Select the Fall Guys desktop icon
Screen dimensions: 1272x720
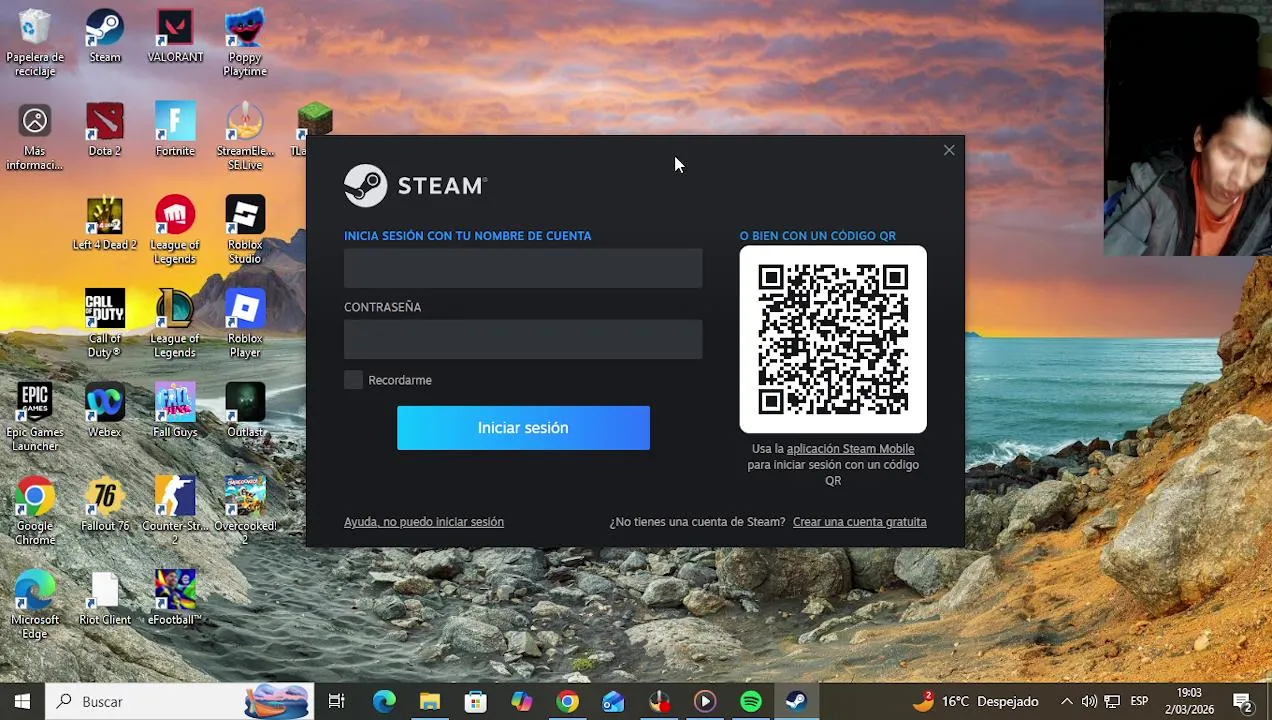(175, 411)
